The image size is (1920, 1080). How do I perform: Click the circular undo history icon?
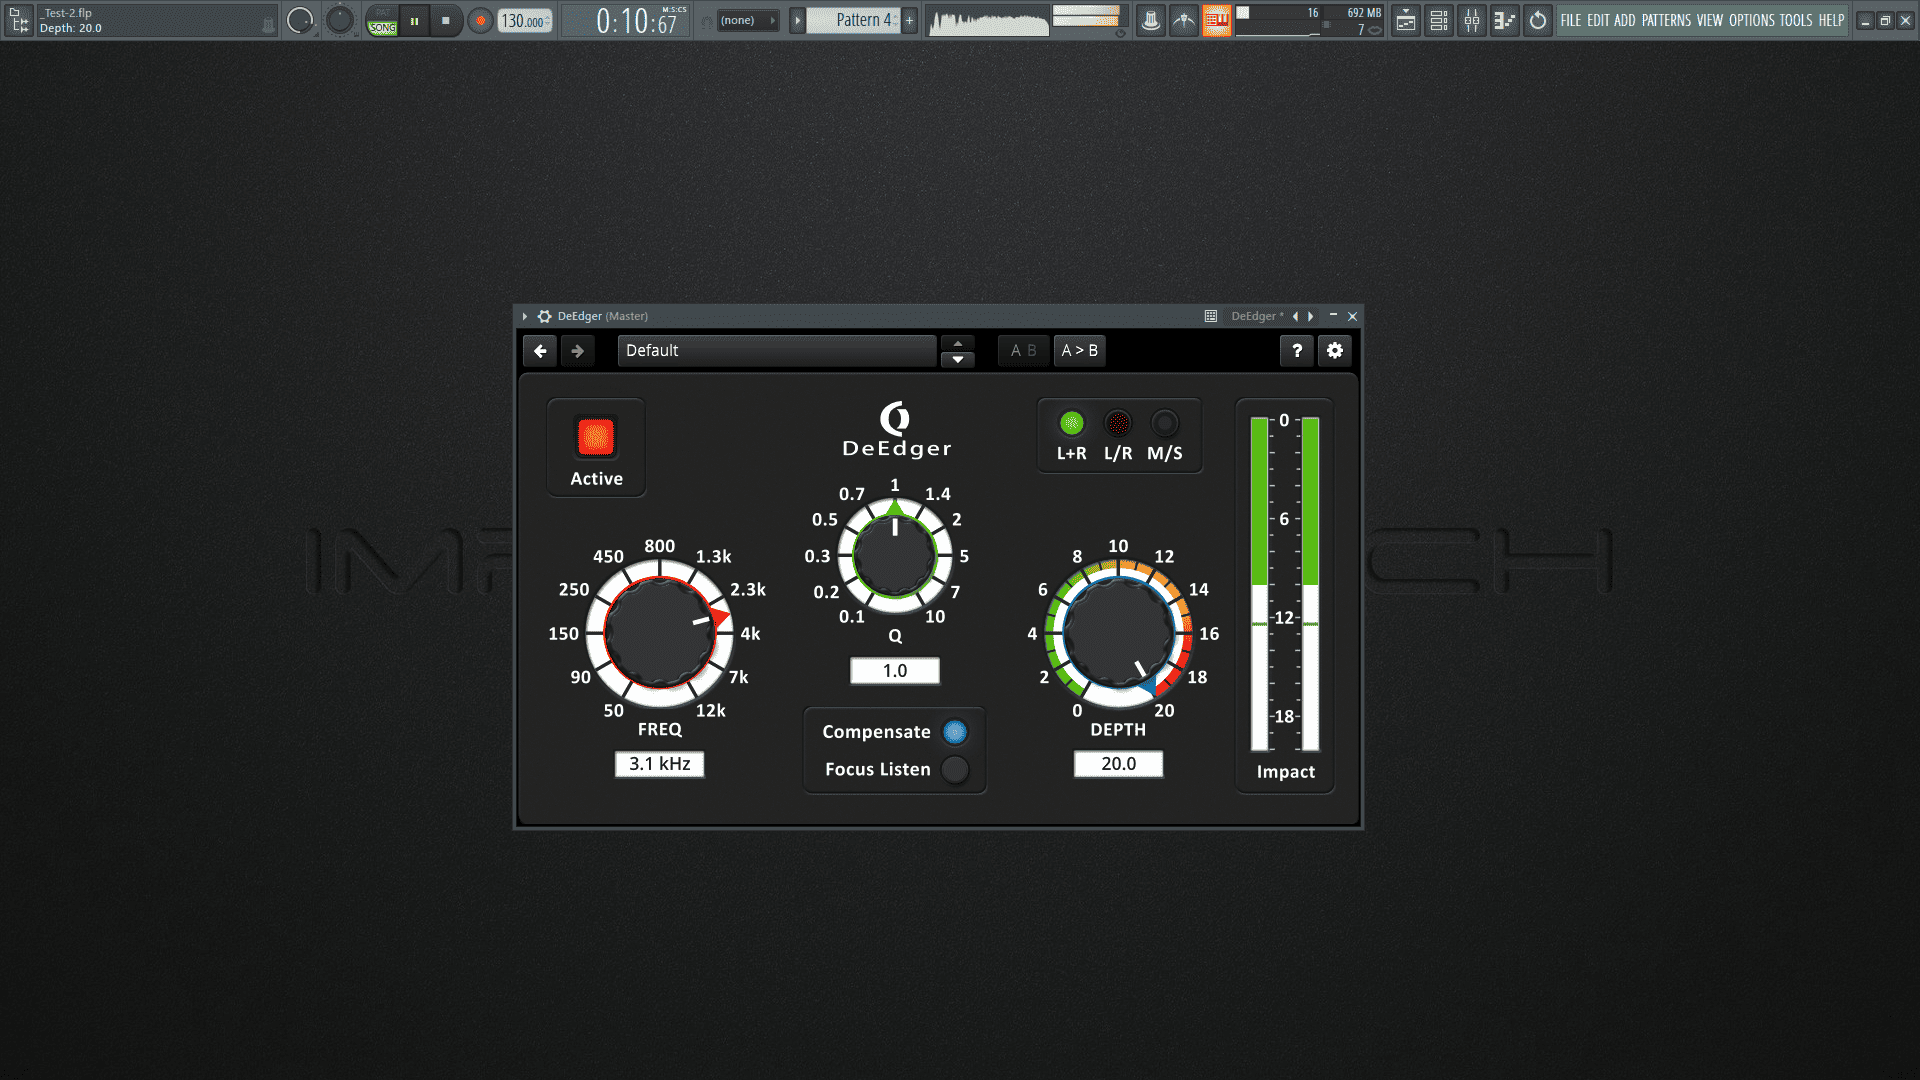pos(1538,20)
